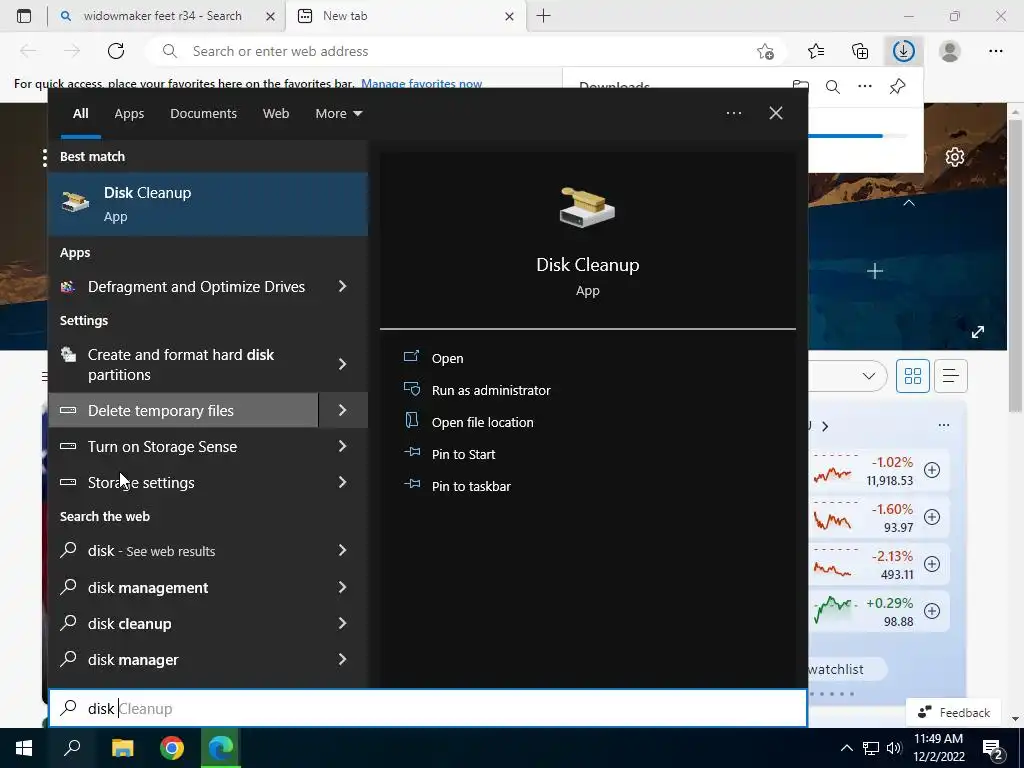1024x768 pixels.
Task: Open Edge Settings and more menu
Action: pos(995,51)
